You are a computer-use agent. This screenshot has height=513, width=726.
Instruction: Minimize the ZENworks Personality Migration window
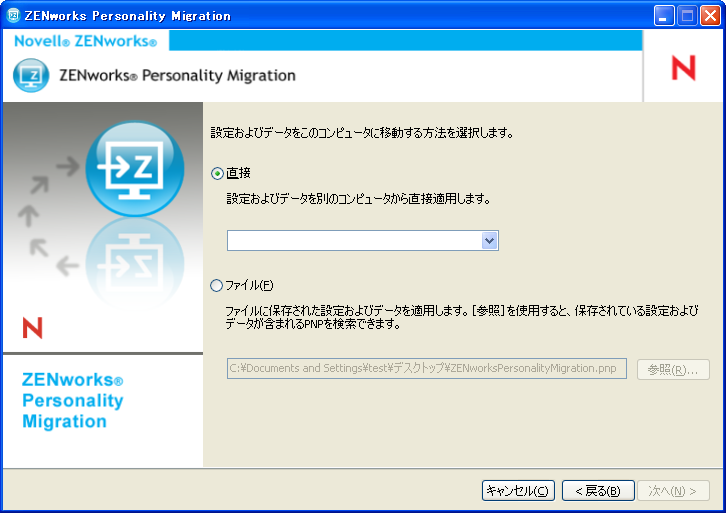click(x=664, y=16)
